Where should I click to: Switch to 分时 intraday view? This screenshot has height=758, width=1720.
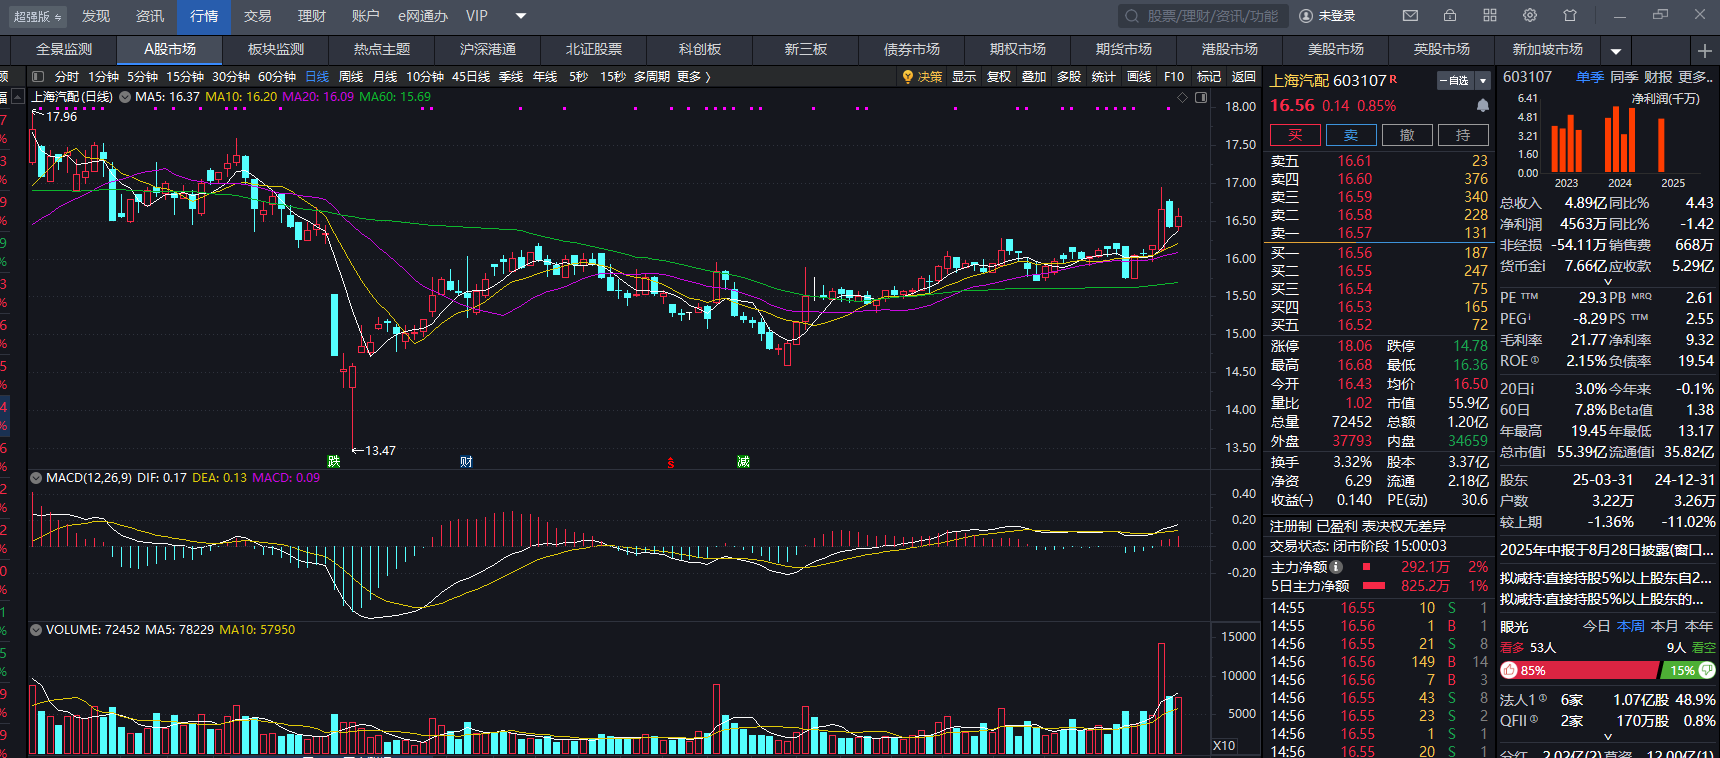tap(66, 77)
